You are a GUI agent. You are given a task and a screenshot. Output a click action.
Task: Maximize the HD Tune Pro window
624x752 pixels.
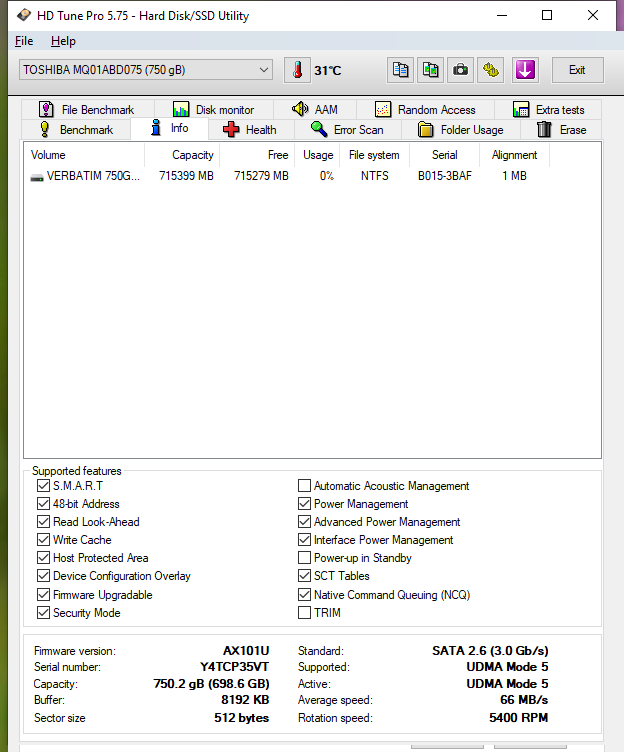547,15
